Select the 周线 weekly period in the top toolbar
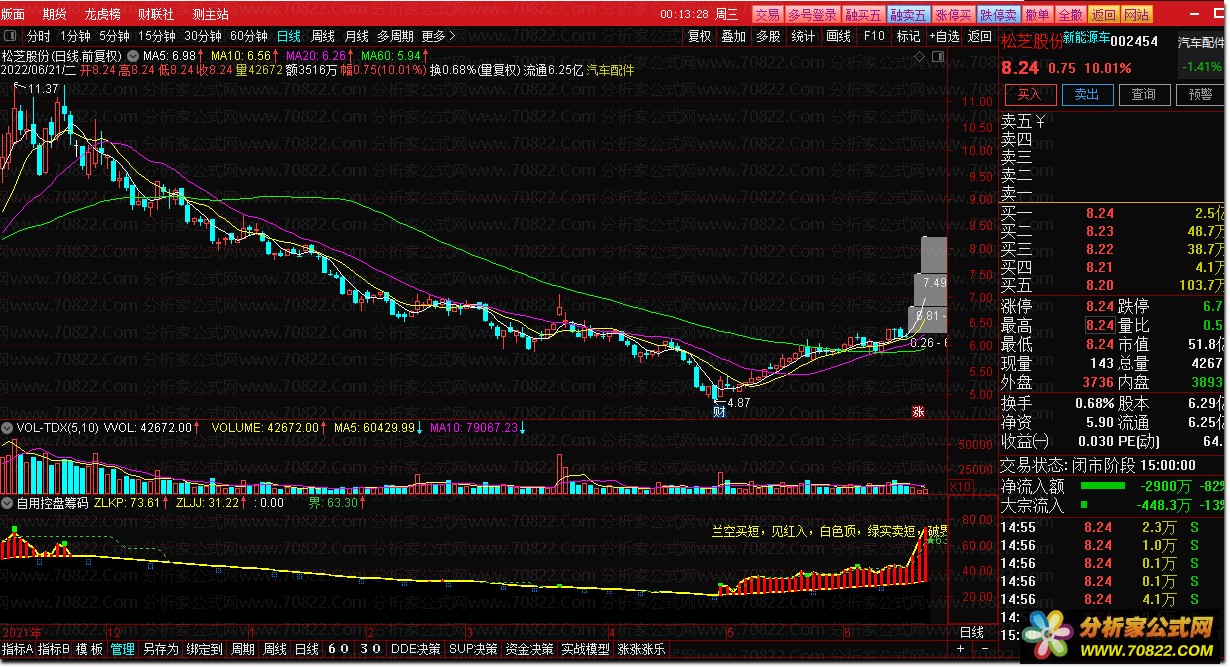 (323, 36)
